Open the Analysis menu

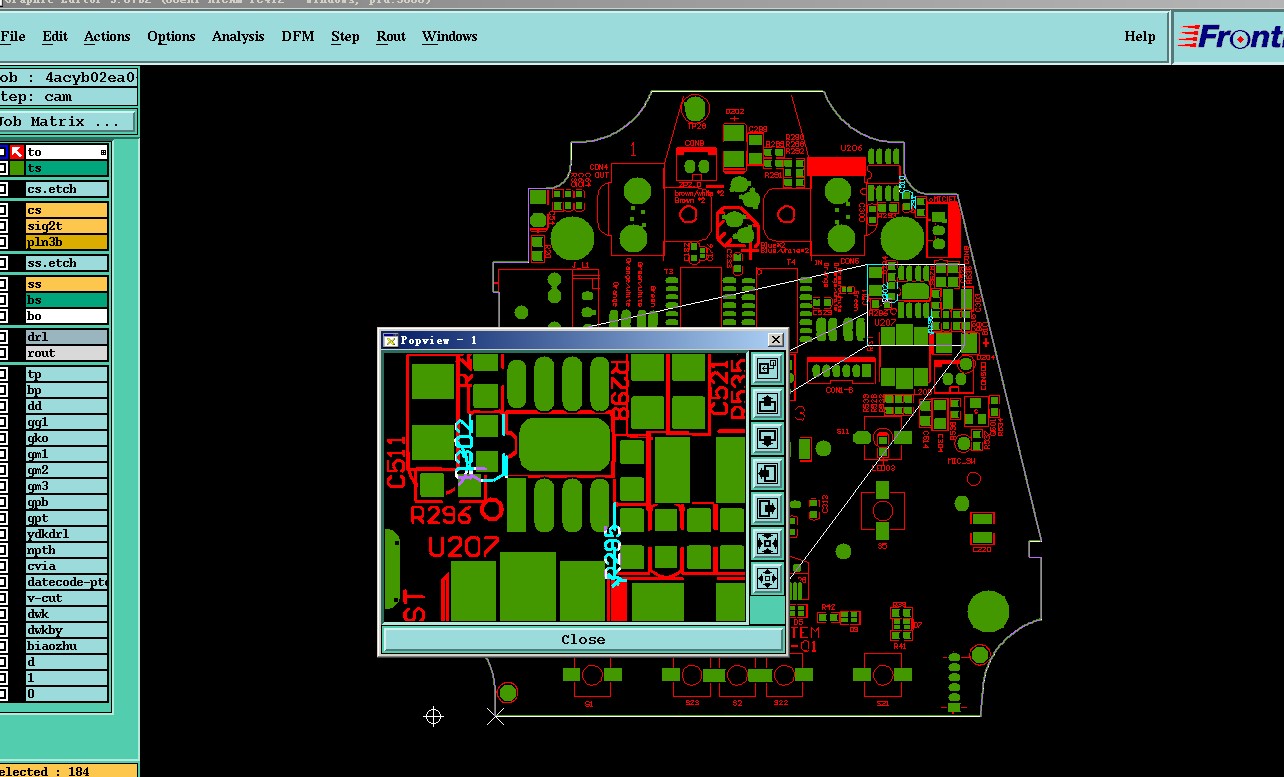[x=238, y=36]
